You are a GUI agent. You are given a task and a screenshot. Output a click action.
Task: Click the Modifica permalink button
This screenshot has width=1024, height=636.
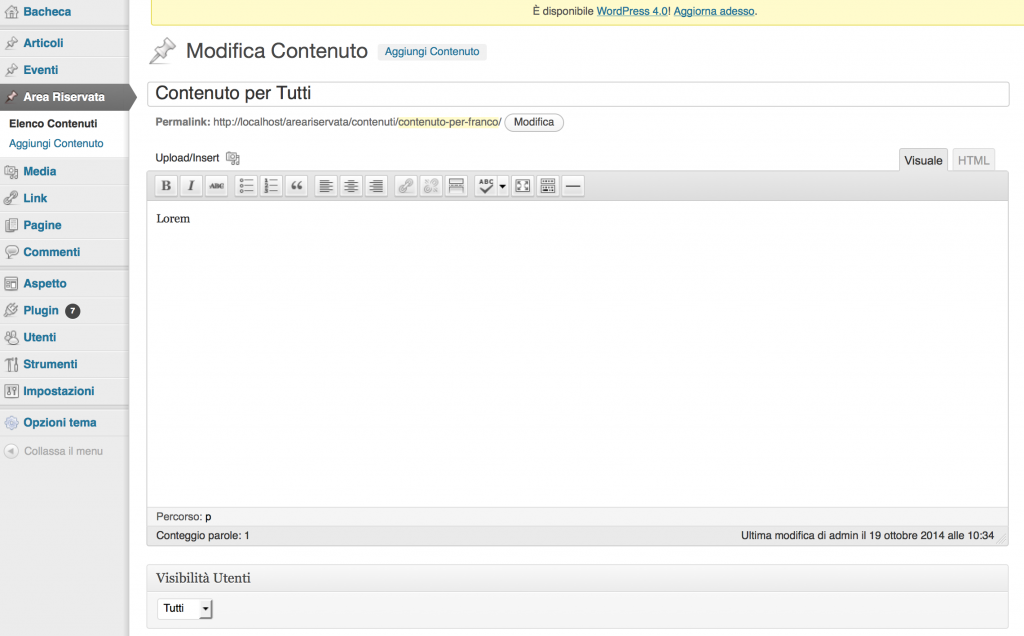(x=534, y=122)
